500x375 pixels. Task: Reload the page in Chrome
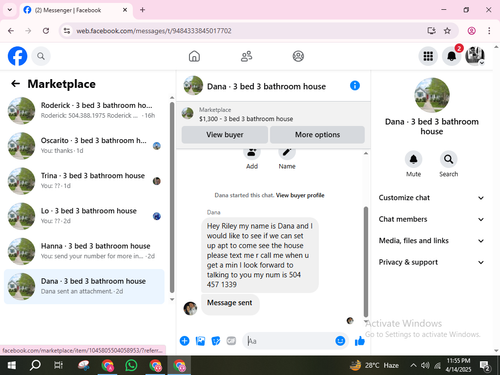[46, 31]
